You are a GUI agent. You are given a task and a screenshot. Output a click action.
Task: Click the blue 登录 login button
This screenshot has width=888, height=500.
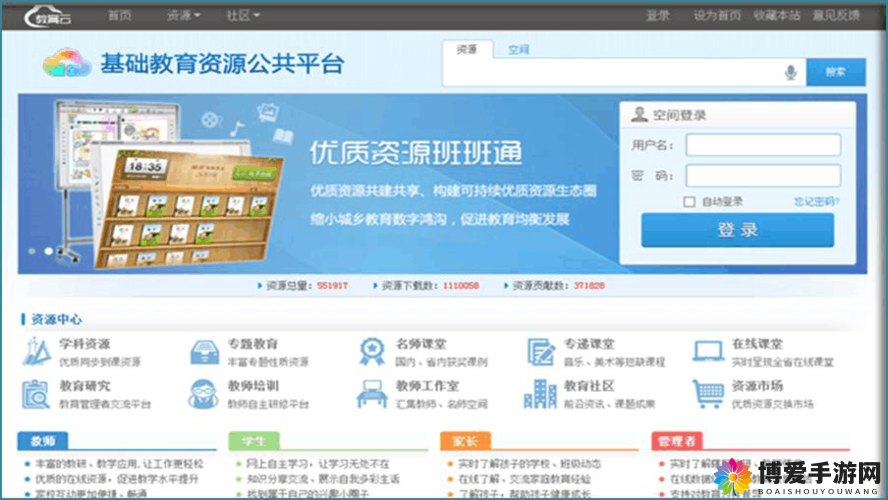coord(737,230)
